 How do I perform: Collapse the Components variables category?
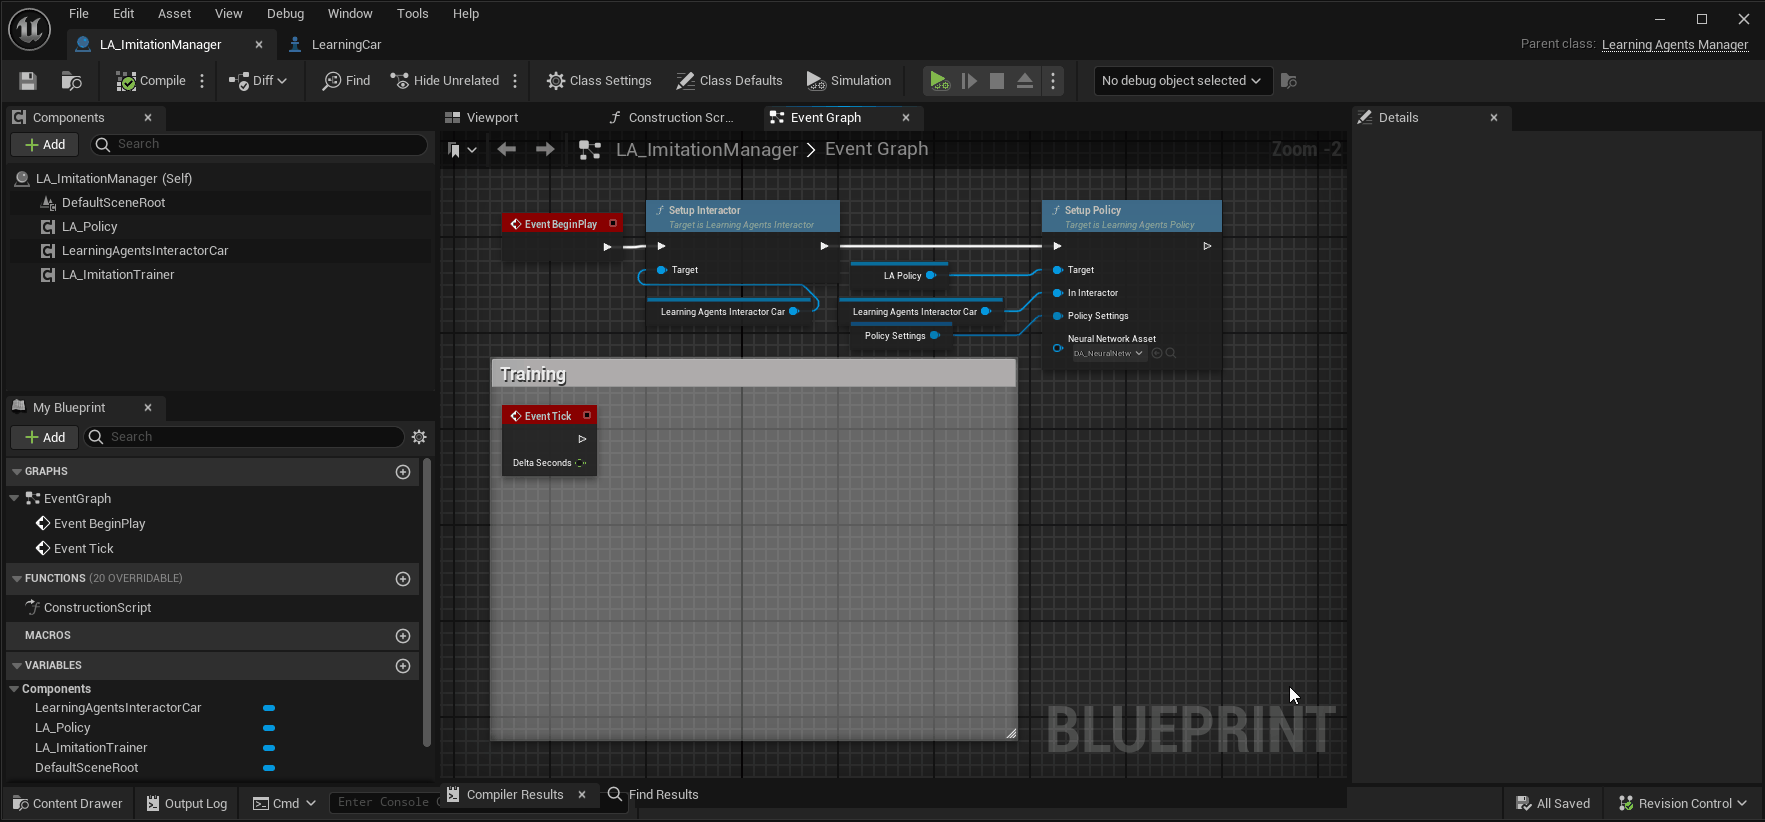[14, 689]
